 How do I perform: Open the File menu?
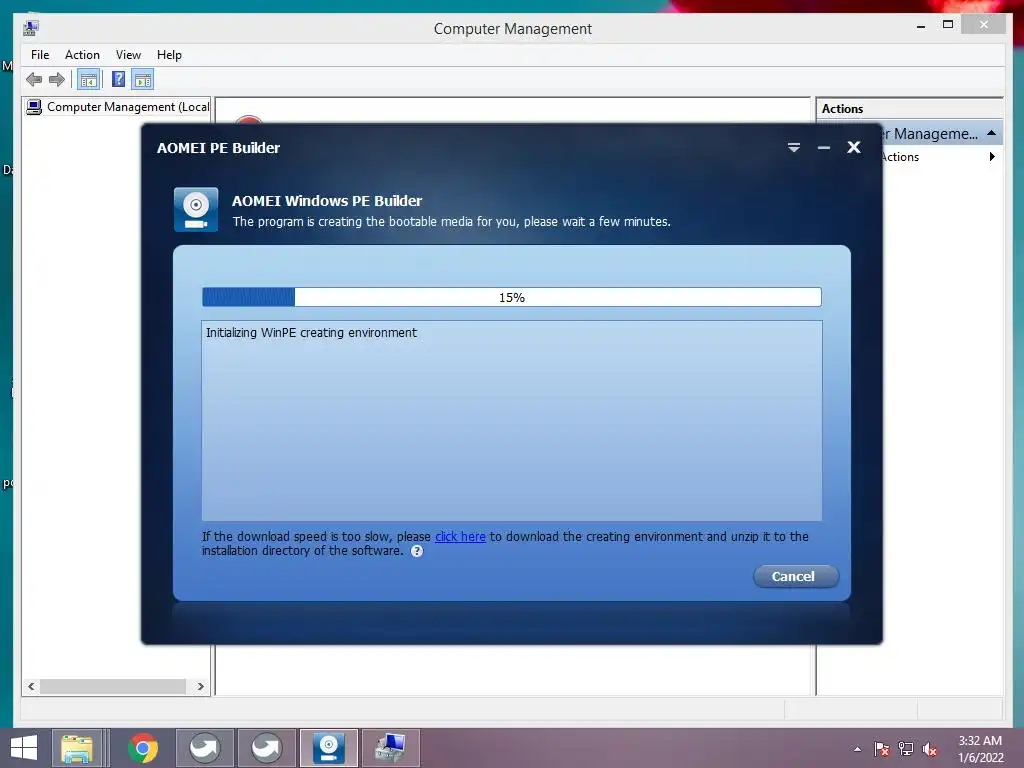[x=40, y=55]
